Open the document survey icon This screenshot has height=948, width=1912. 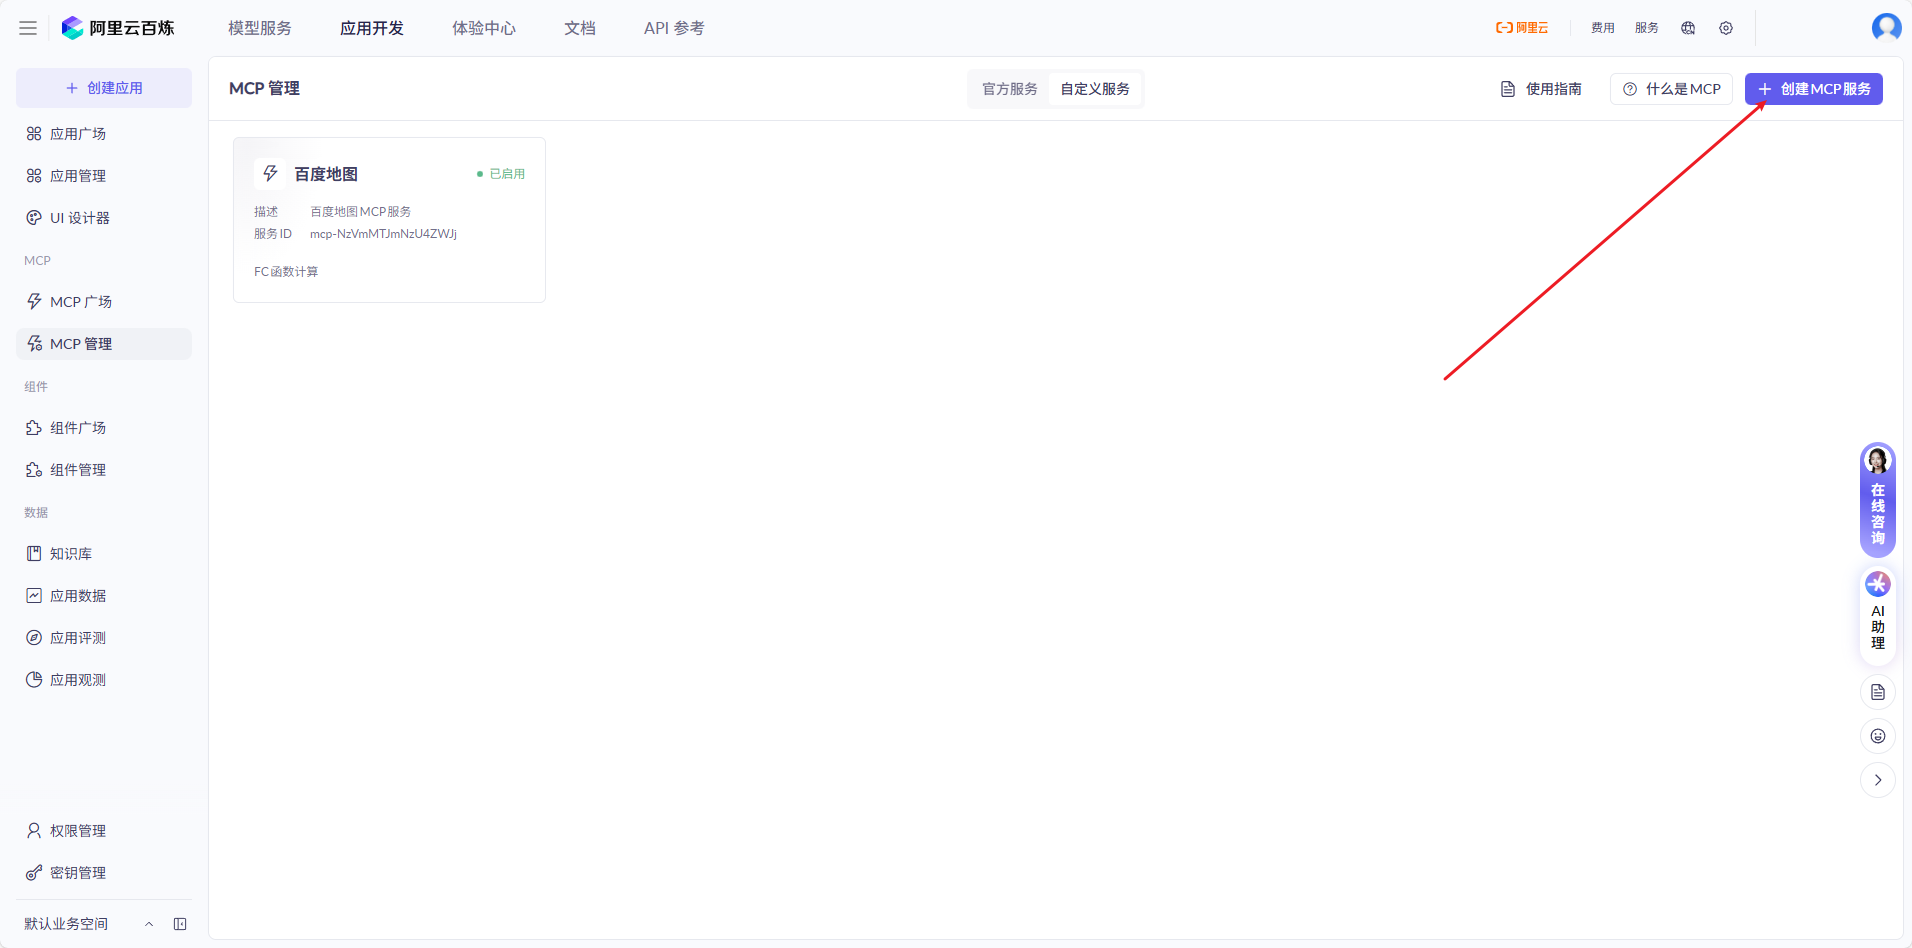click(1878, 691)
